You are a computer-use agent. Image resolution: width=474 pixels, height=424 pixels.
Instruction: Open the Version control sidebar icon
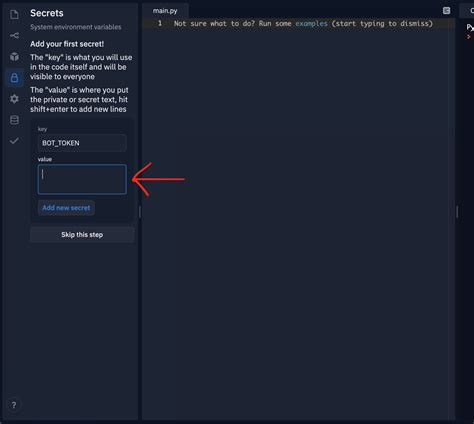pyautogui.click(x=14, y=35)
